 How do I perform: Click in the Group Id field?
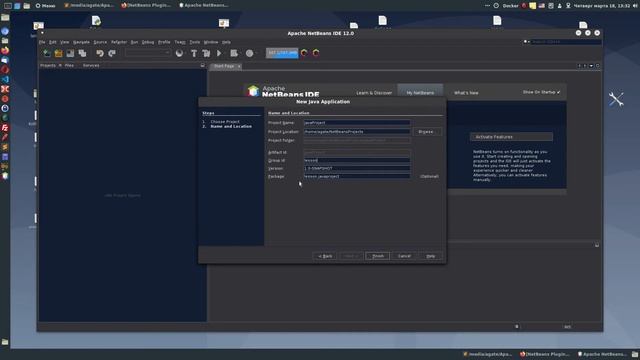pos(357,160)
